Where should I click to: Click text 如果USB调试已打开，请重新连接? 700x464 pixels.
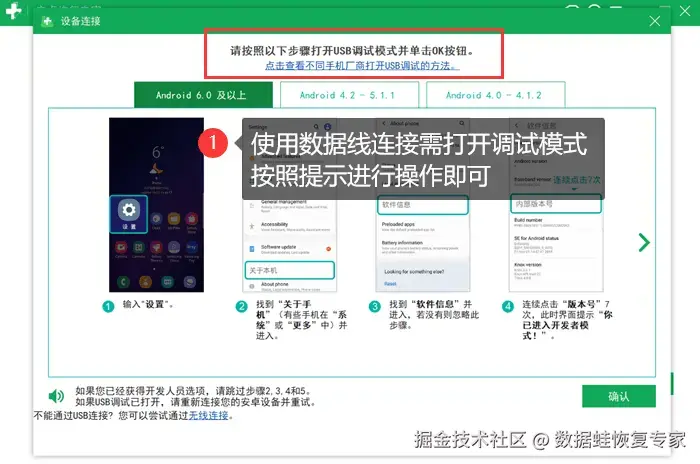(196, 401)
